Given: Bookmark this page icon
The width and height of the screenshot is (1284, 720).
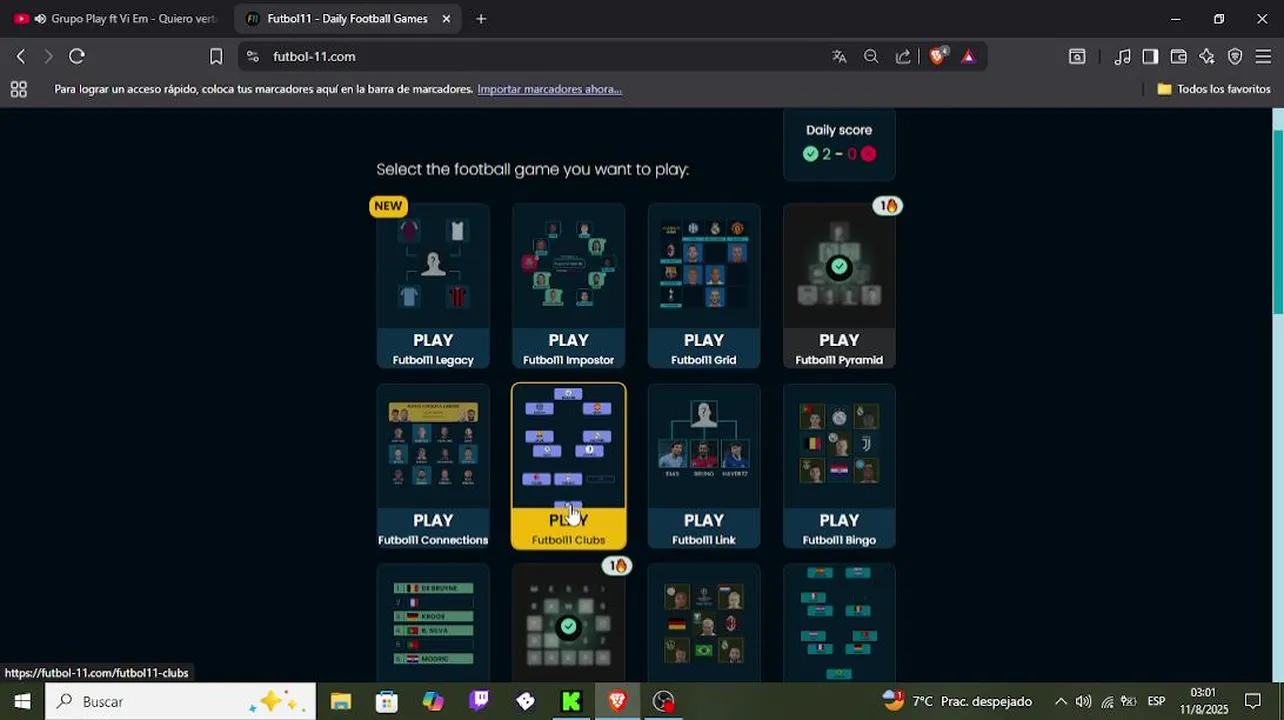Looking at the screenshot, I should (216, 57).
